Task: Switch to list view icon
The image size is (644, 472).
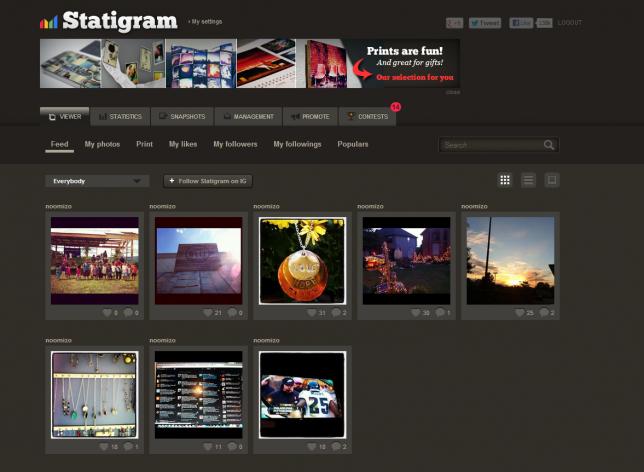Action: (x=528, y=180)
